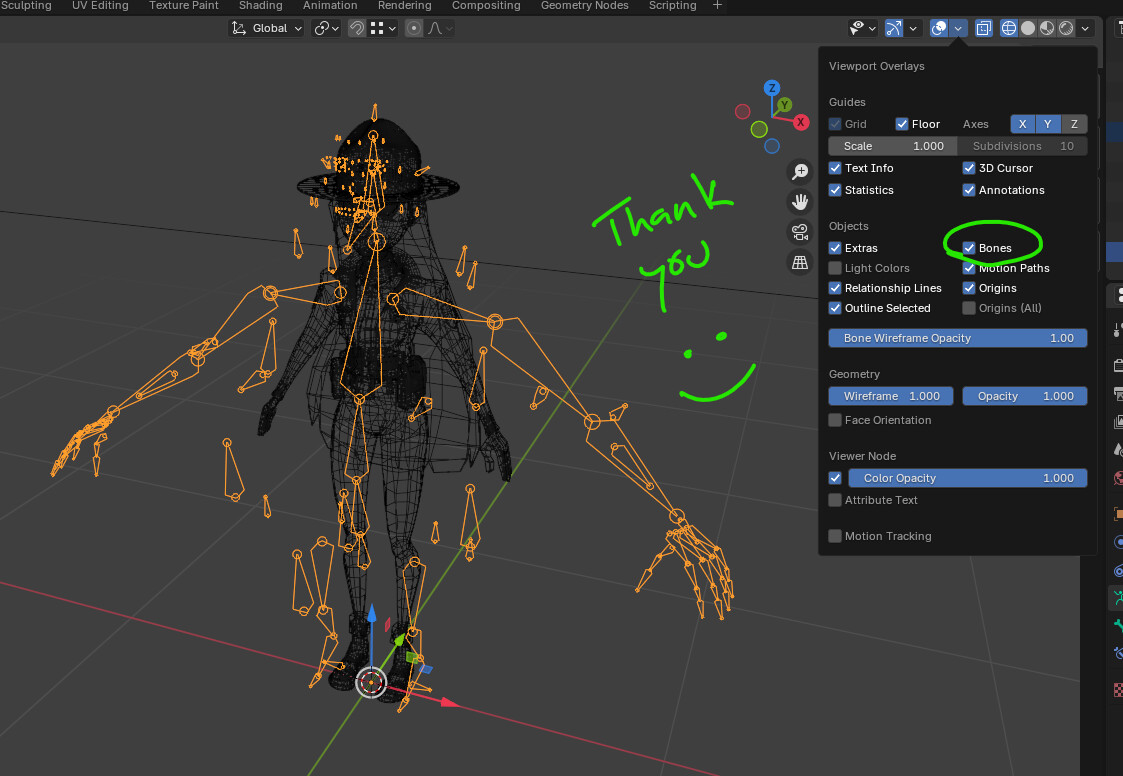Toggle proportional editing icon

413,28
